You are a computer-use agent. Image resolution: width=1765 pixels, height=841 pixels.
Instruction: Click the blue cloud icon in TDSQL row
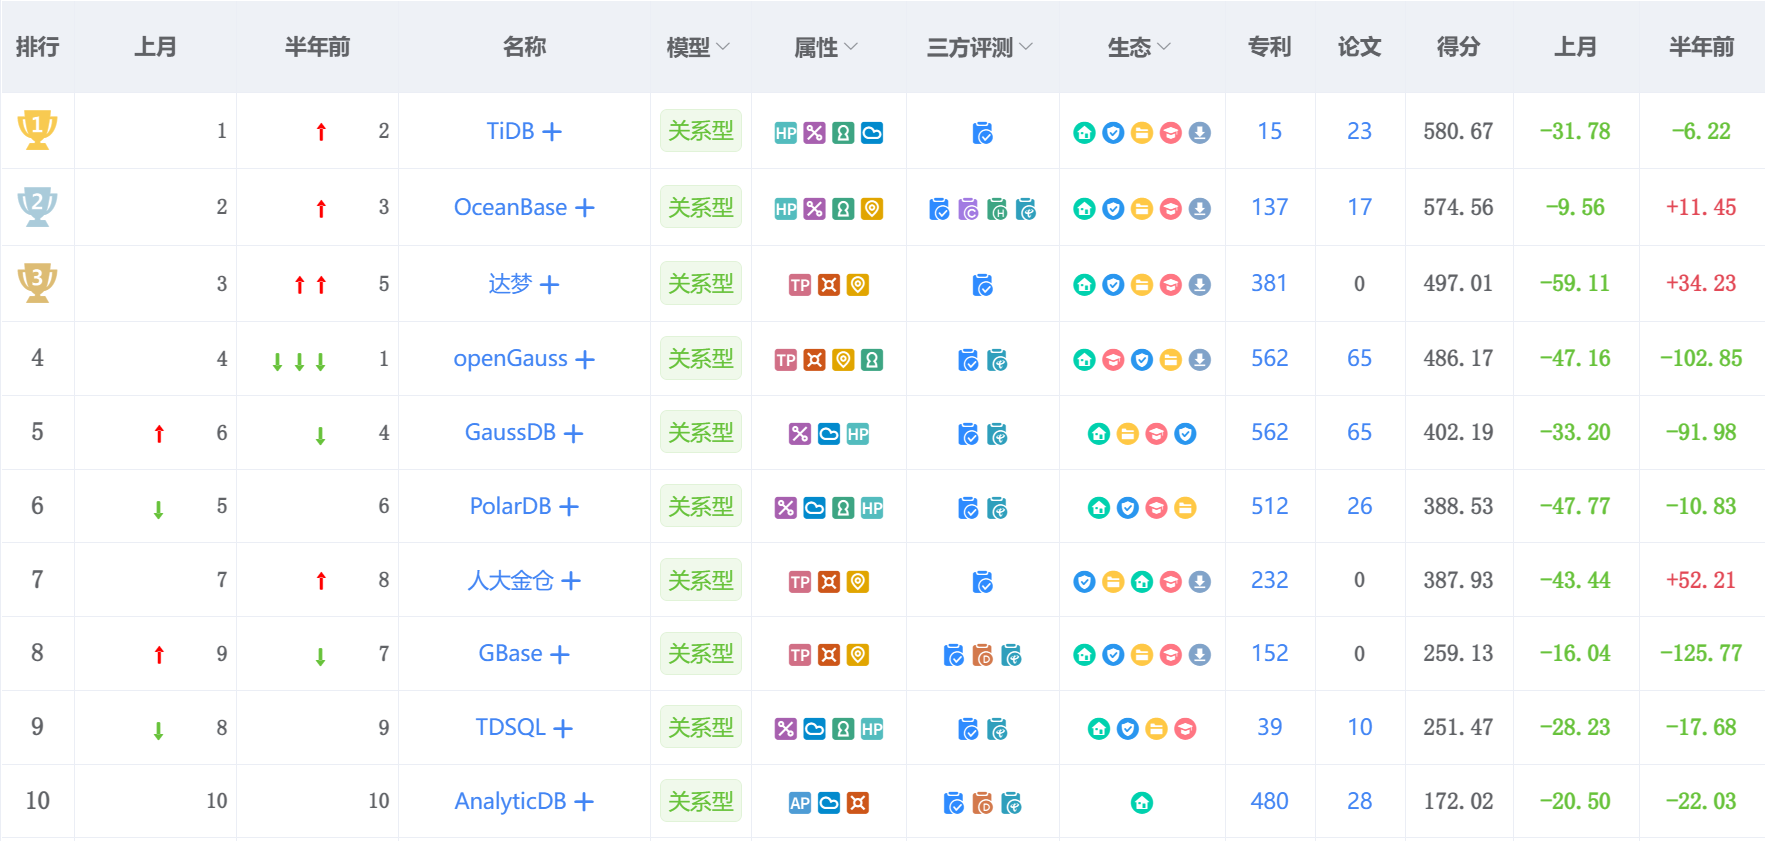(x=815, y=729)
